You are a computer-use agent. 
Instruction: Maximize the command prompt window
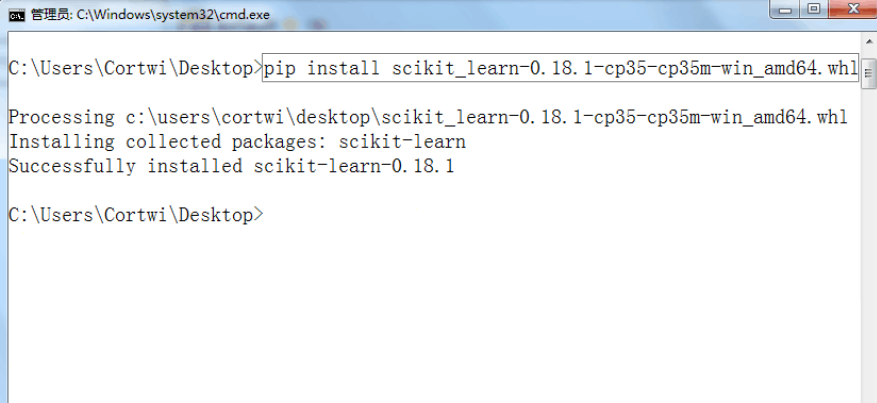813,10
